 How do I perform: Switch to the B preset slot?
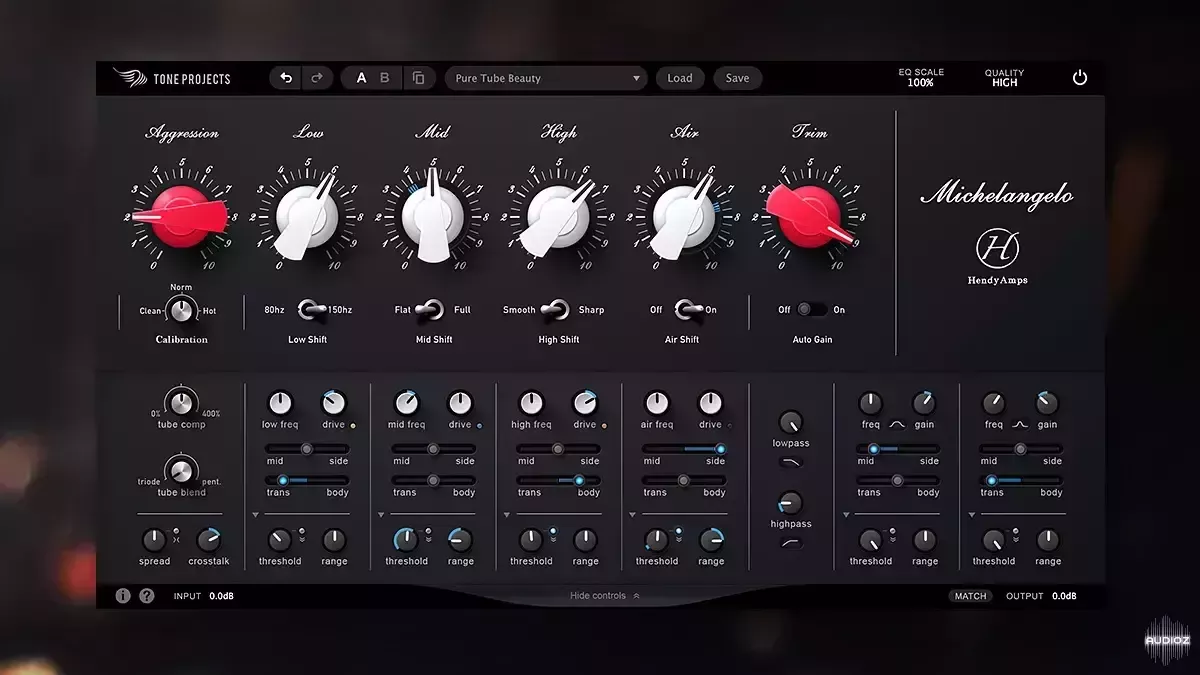tap(385, 78)
